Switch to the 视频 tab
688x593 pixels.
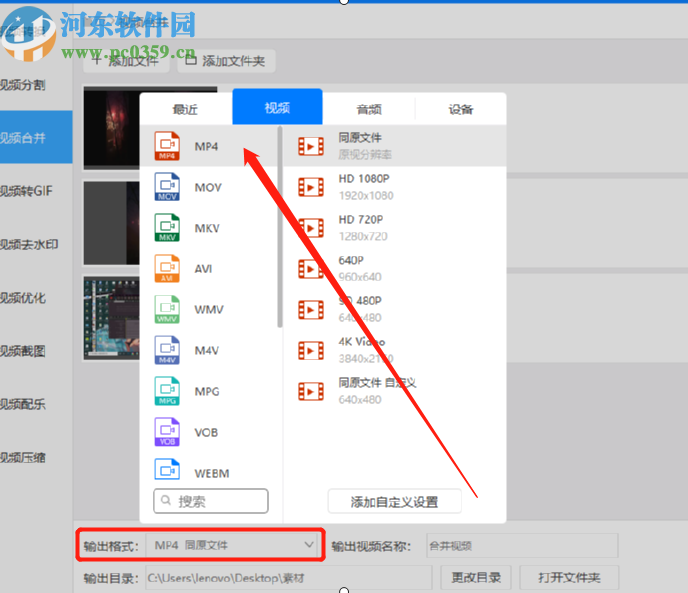coord(277,107)
